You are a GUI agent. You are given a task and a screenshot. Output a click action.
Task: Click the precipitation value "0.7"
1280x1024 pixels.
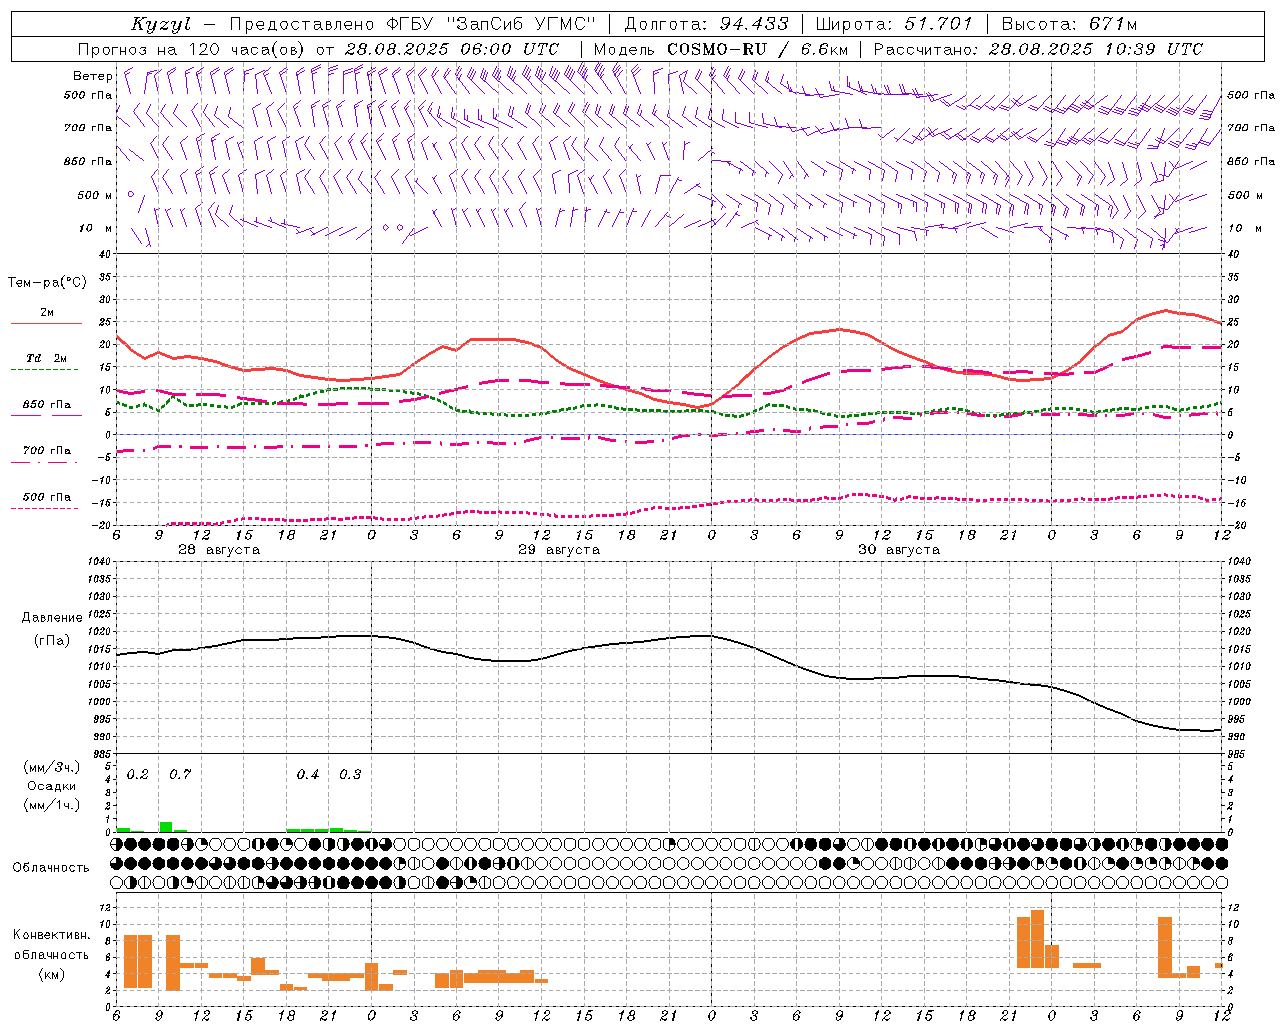point(180,774)
